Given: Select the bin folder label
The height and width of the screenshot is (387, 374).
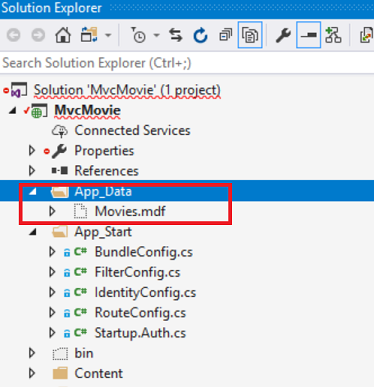Looking at the screenshot, I should (x=84, y=353).
